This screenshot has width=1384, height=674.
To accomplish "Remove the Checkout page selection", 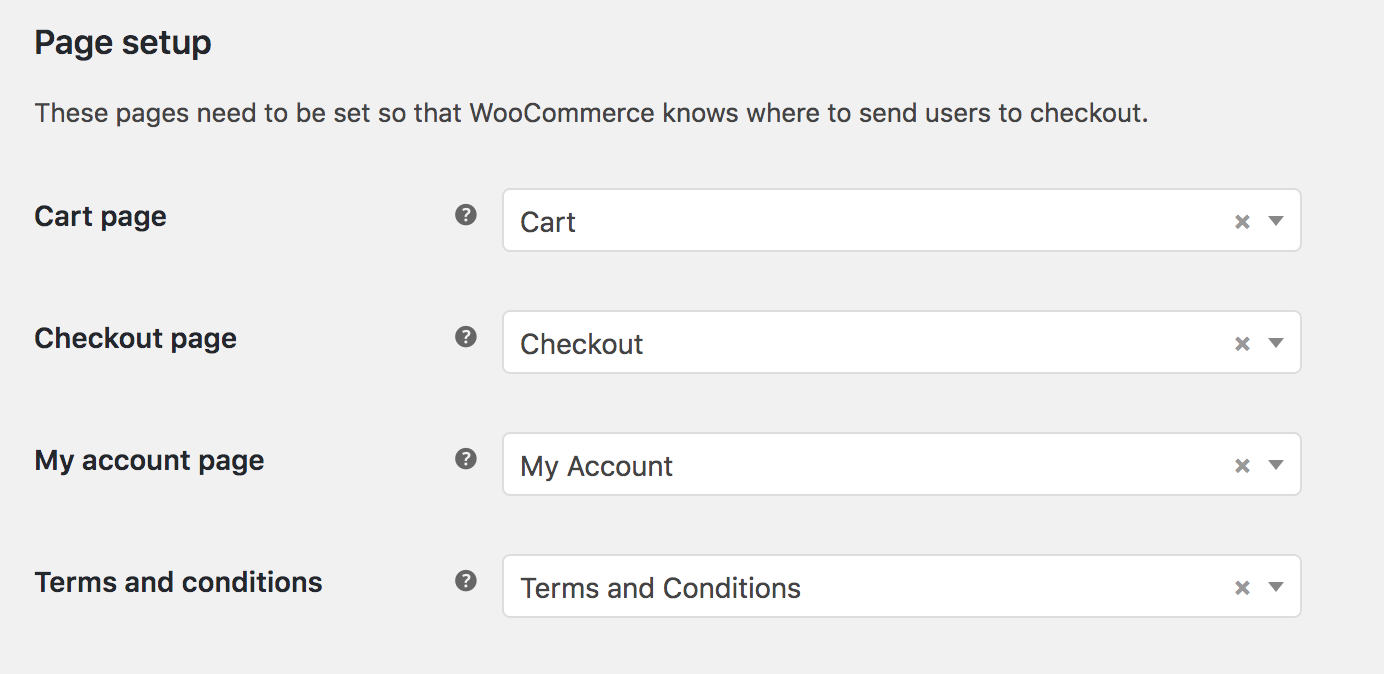I will (x=1241, y=342).
